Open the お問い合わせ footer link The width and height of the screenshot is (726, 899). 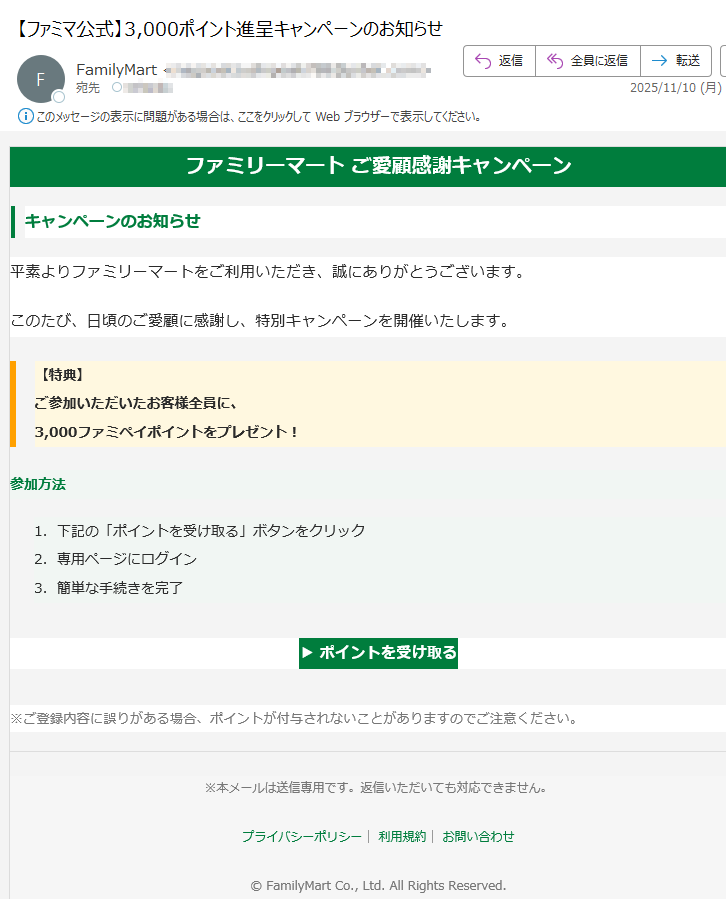[x=478, y=837]
